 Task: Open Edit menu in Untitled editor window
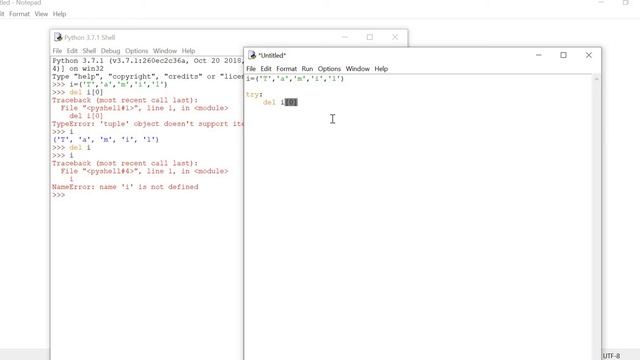266,69
